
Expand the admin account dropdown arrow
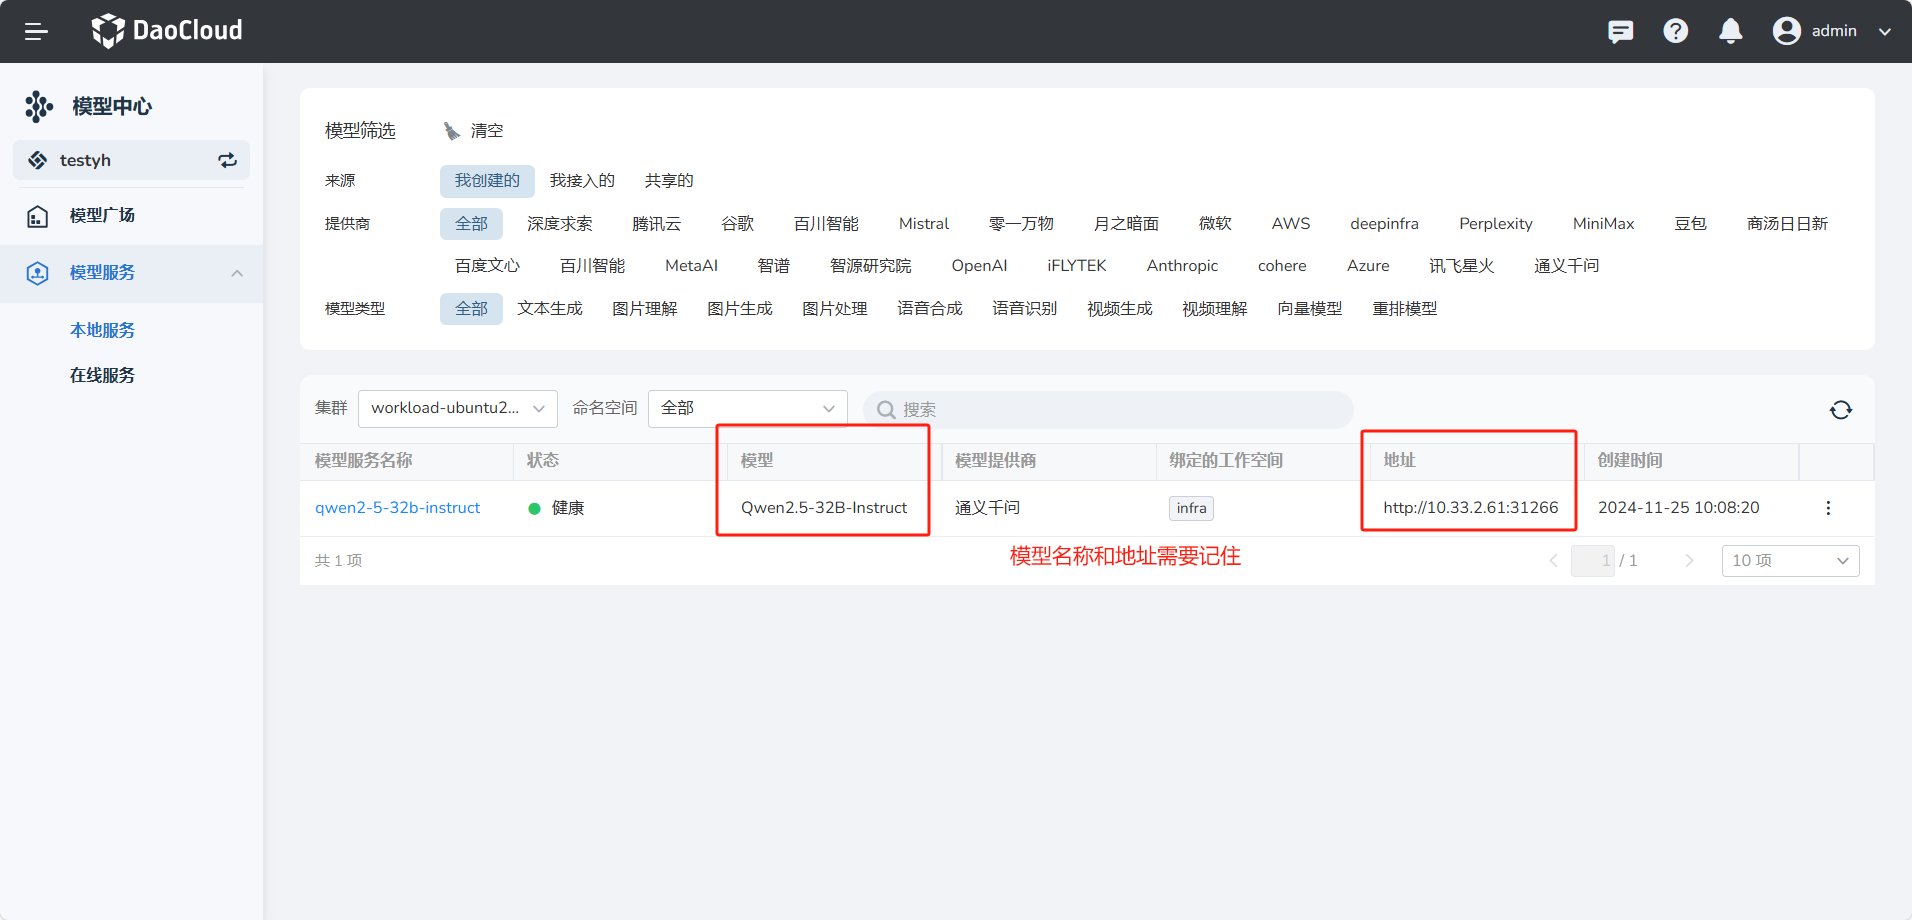(x=1885, y=31)
